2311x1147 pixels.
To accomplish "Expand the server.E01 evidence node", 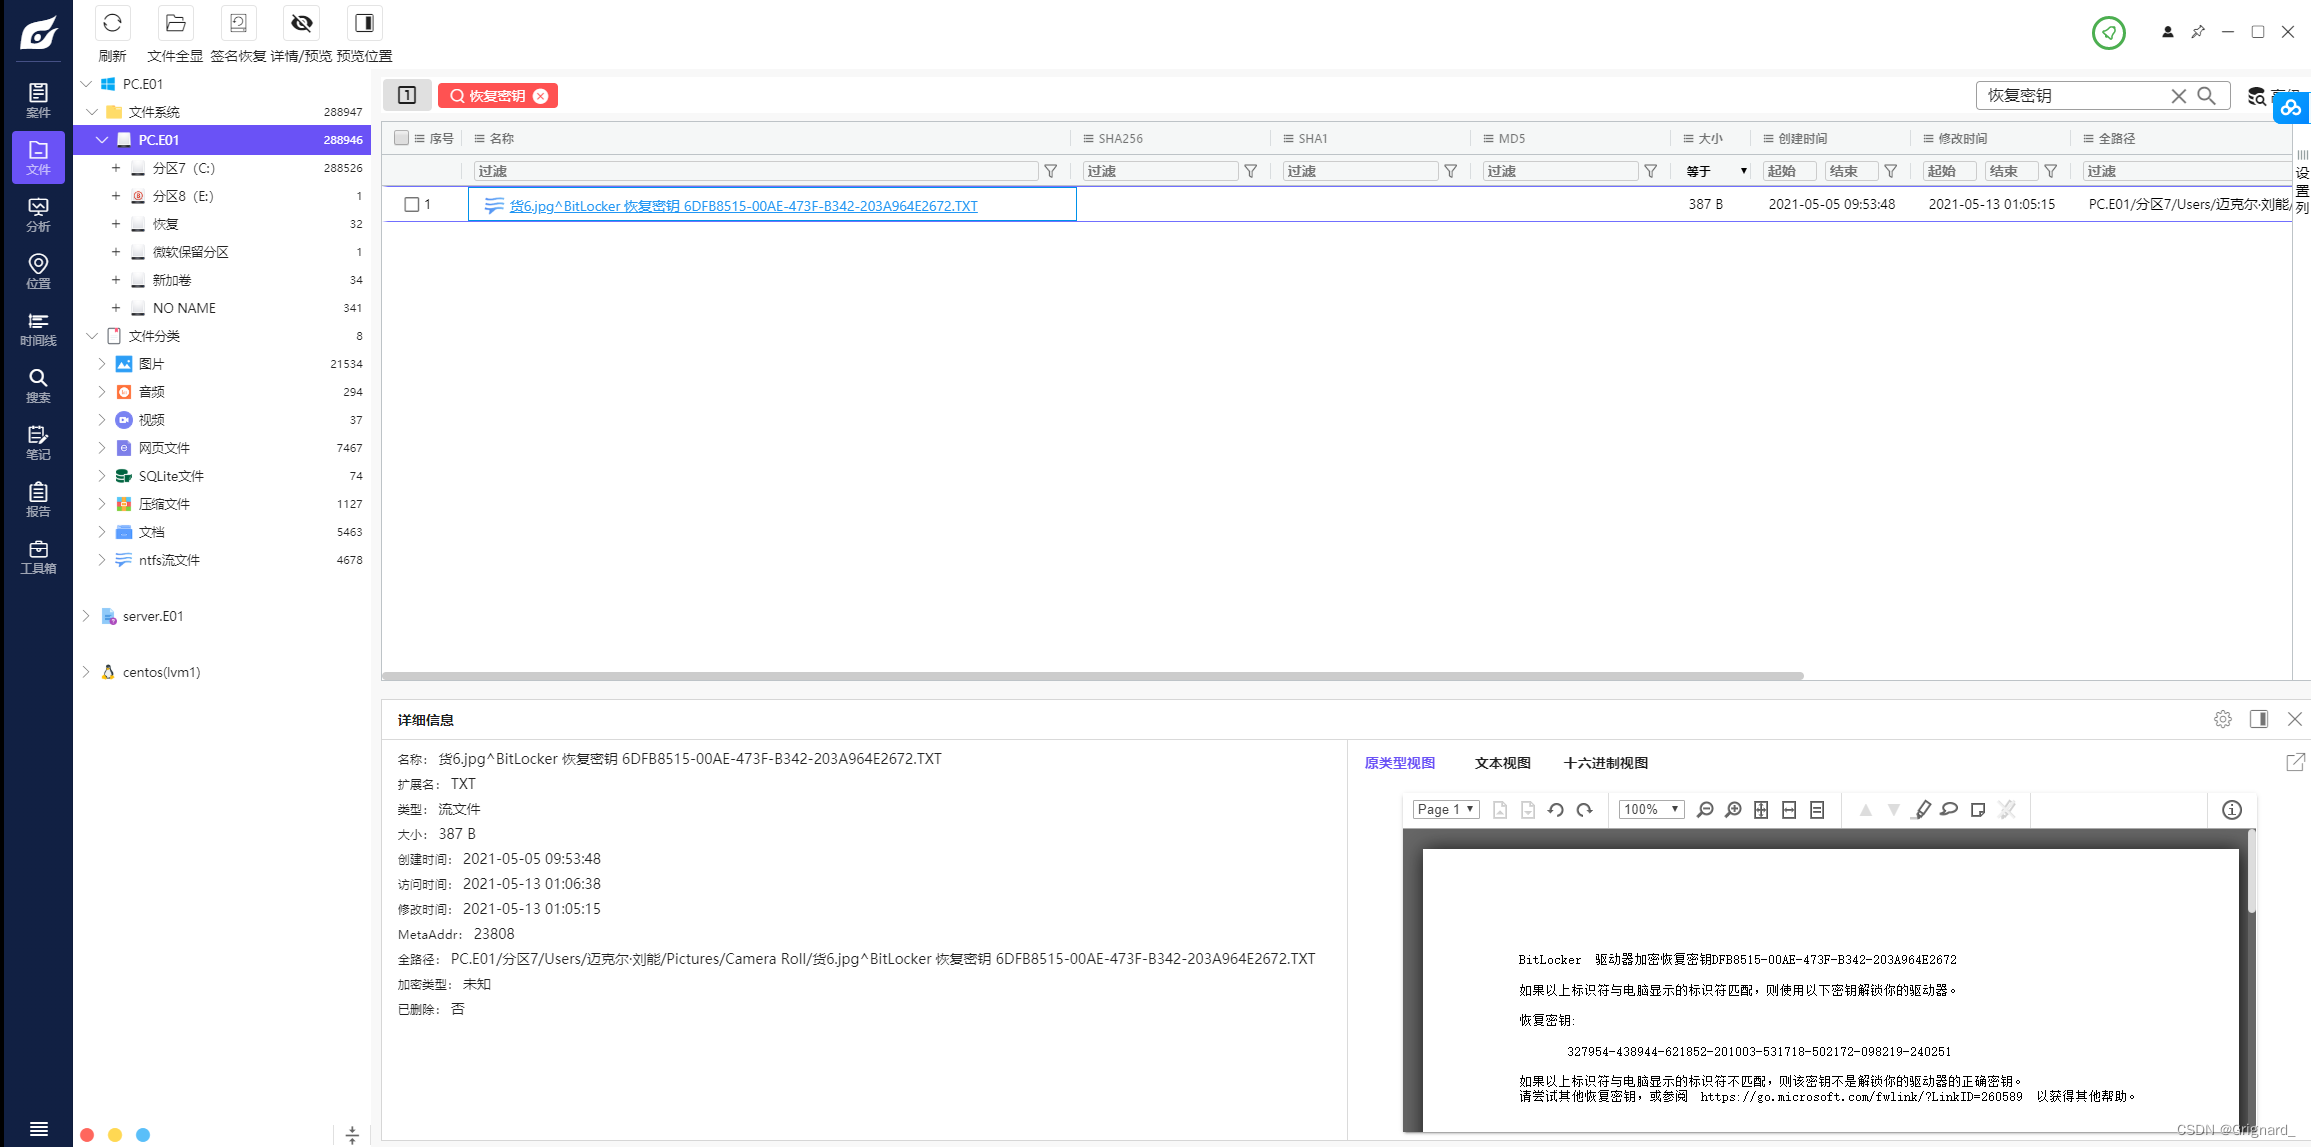I will click(86, 616).
